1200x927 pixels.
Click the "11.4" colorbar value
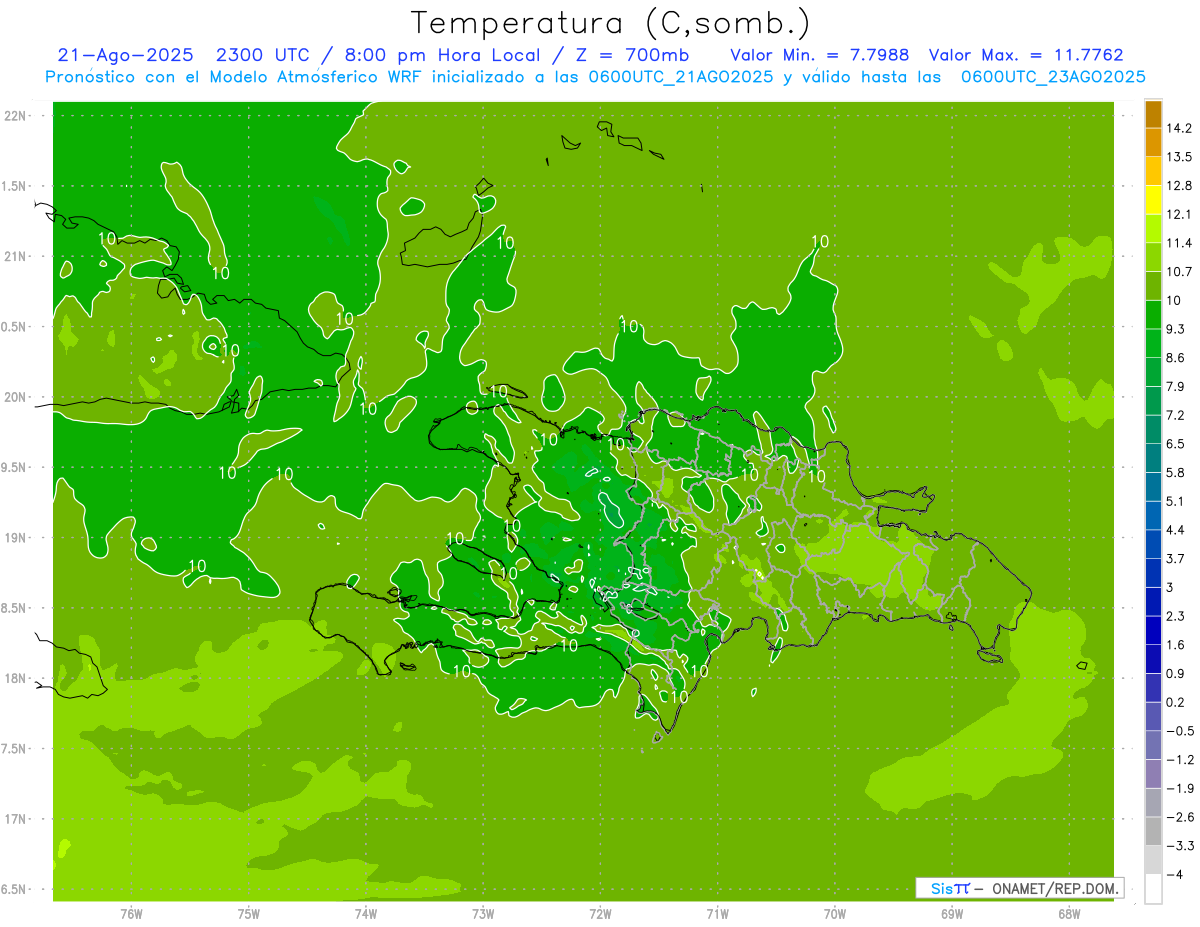pyautogui.click(x=1179, y=243)
